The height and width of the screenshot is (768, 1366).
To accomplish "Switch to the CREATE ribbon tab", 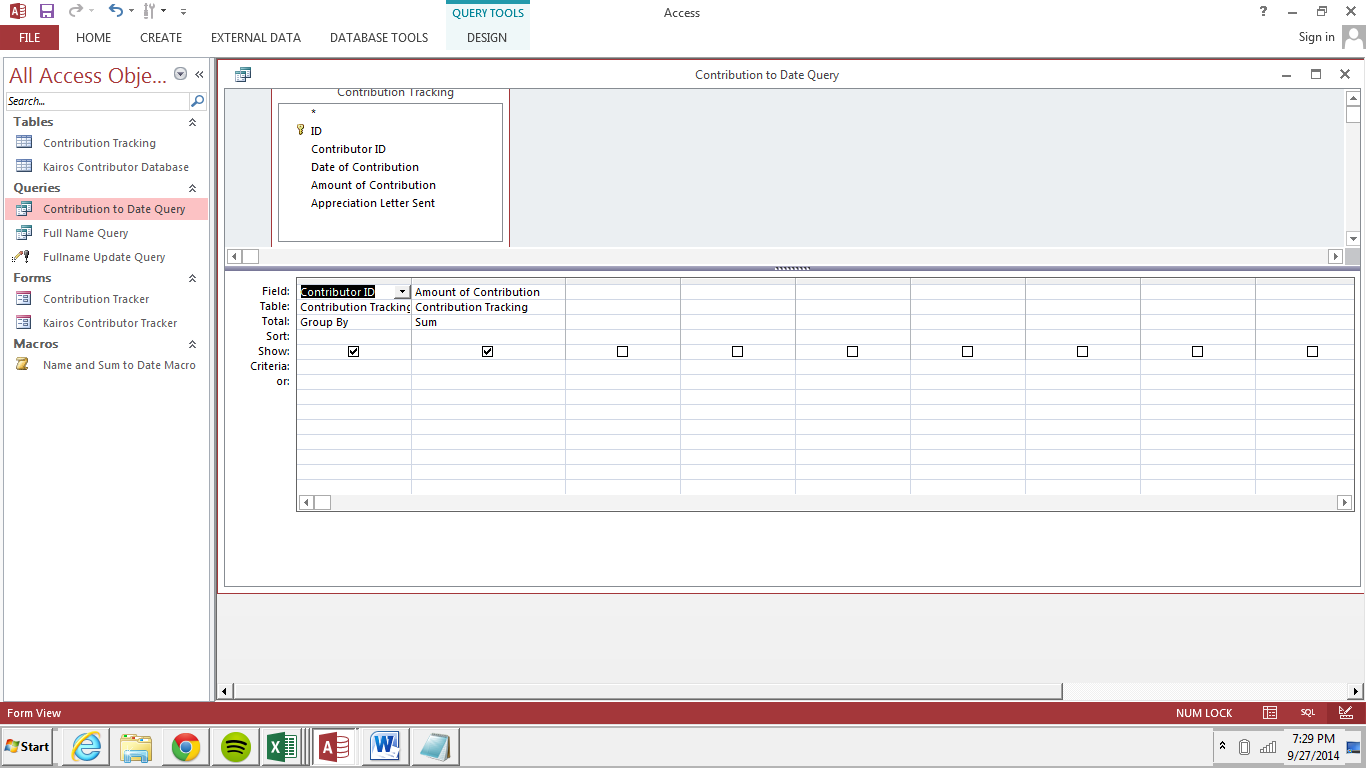I will pos(161,38).
